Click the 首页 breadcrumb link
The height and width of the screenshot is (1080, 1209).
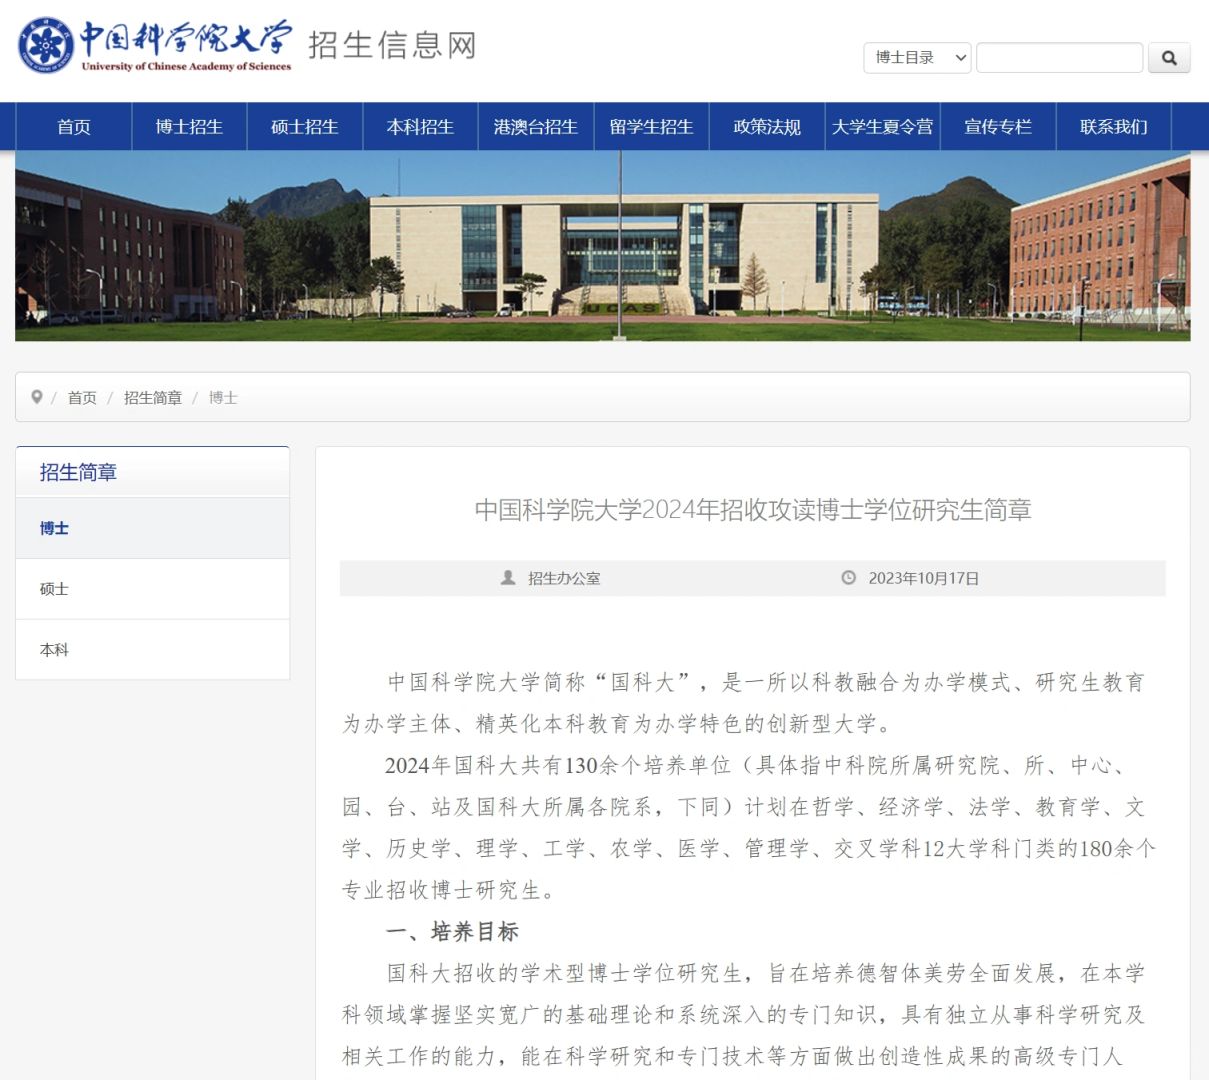82,398
